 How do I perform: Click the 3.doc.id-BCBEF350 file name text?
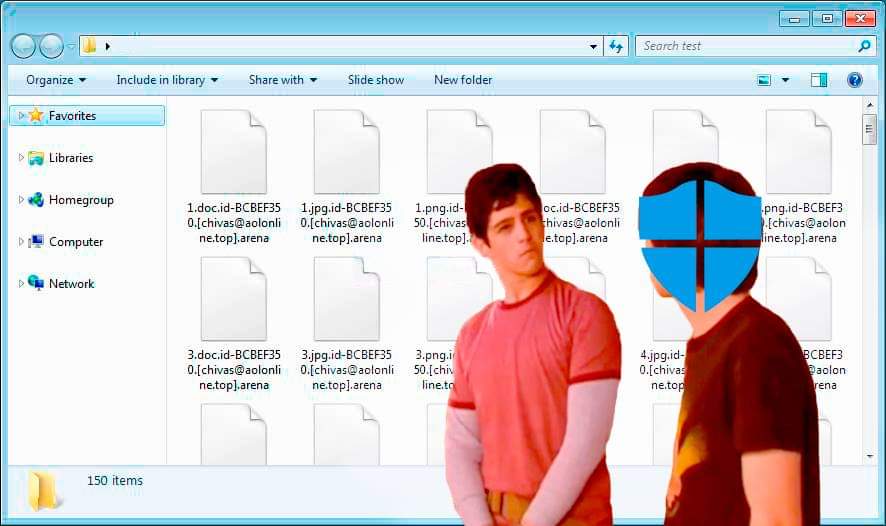234,370
